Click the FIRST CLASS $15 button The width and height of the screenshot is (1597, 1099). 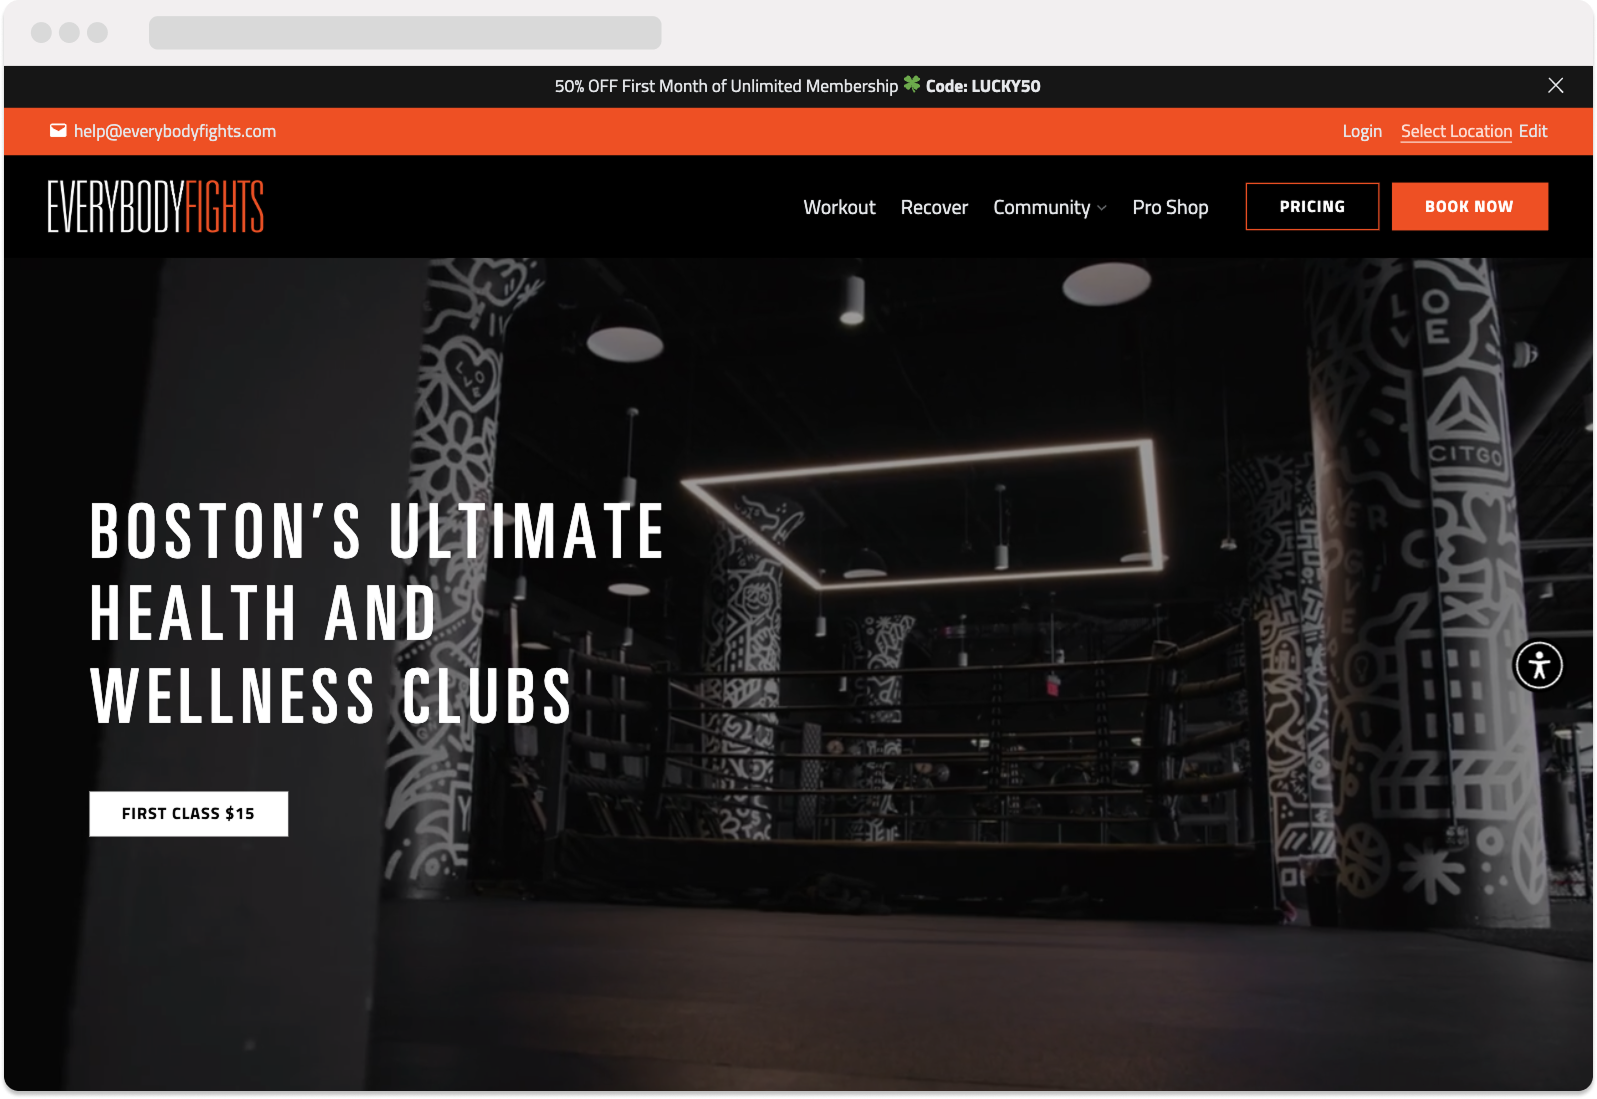click(x=189, y=814)
